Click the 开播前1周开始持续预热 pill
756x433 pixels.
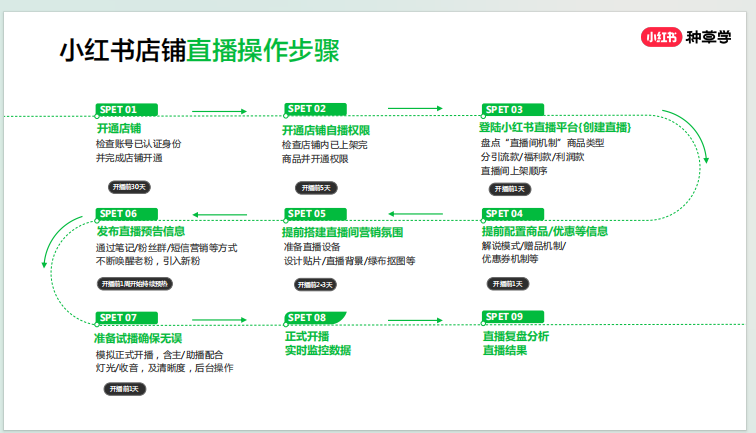(x=135, y=284)
